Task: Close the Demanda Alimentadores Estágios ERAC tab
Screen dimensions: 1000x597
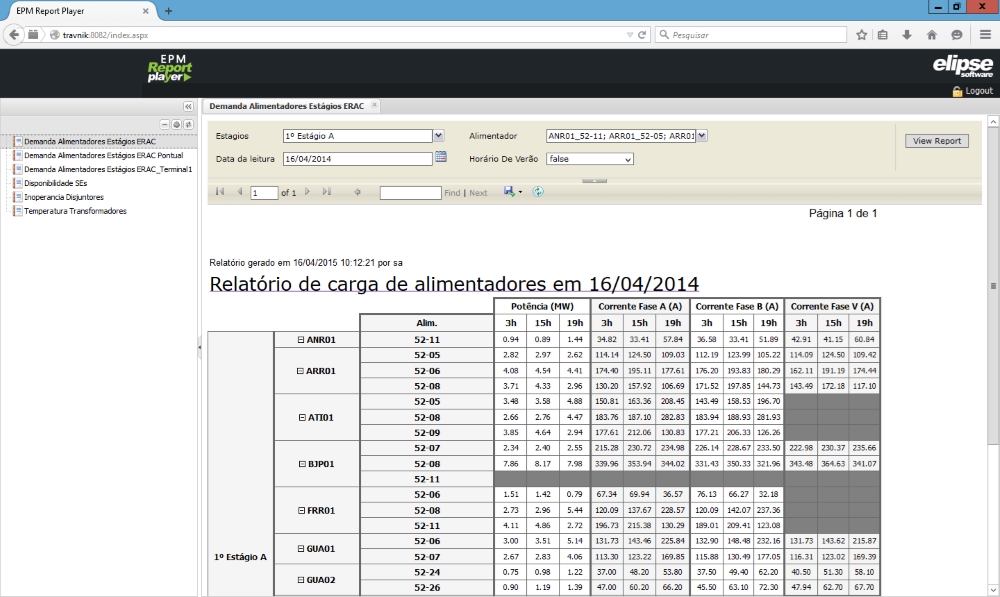Action: pyautogui.click(x=374, y=105)
